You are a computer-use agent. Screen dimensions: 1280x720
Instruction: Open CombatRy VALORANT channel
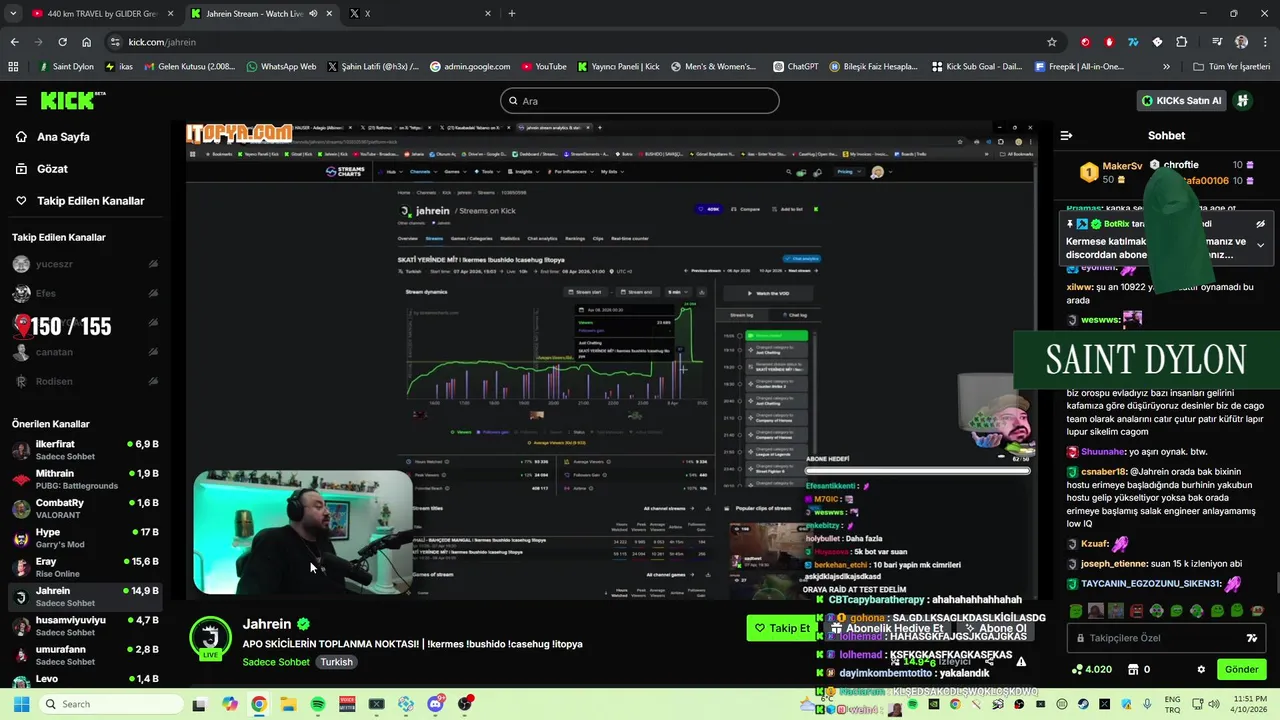(85, 508)
